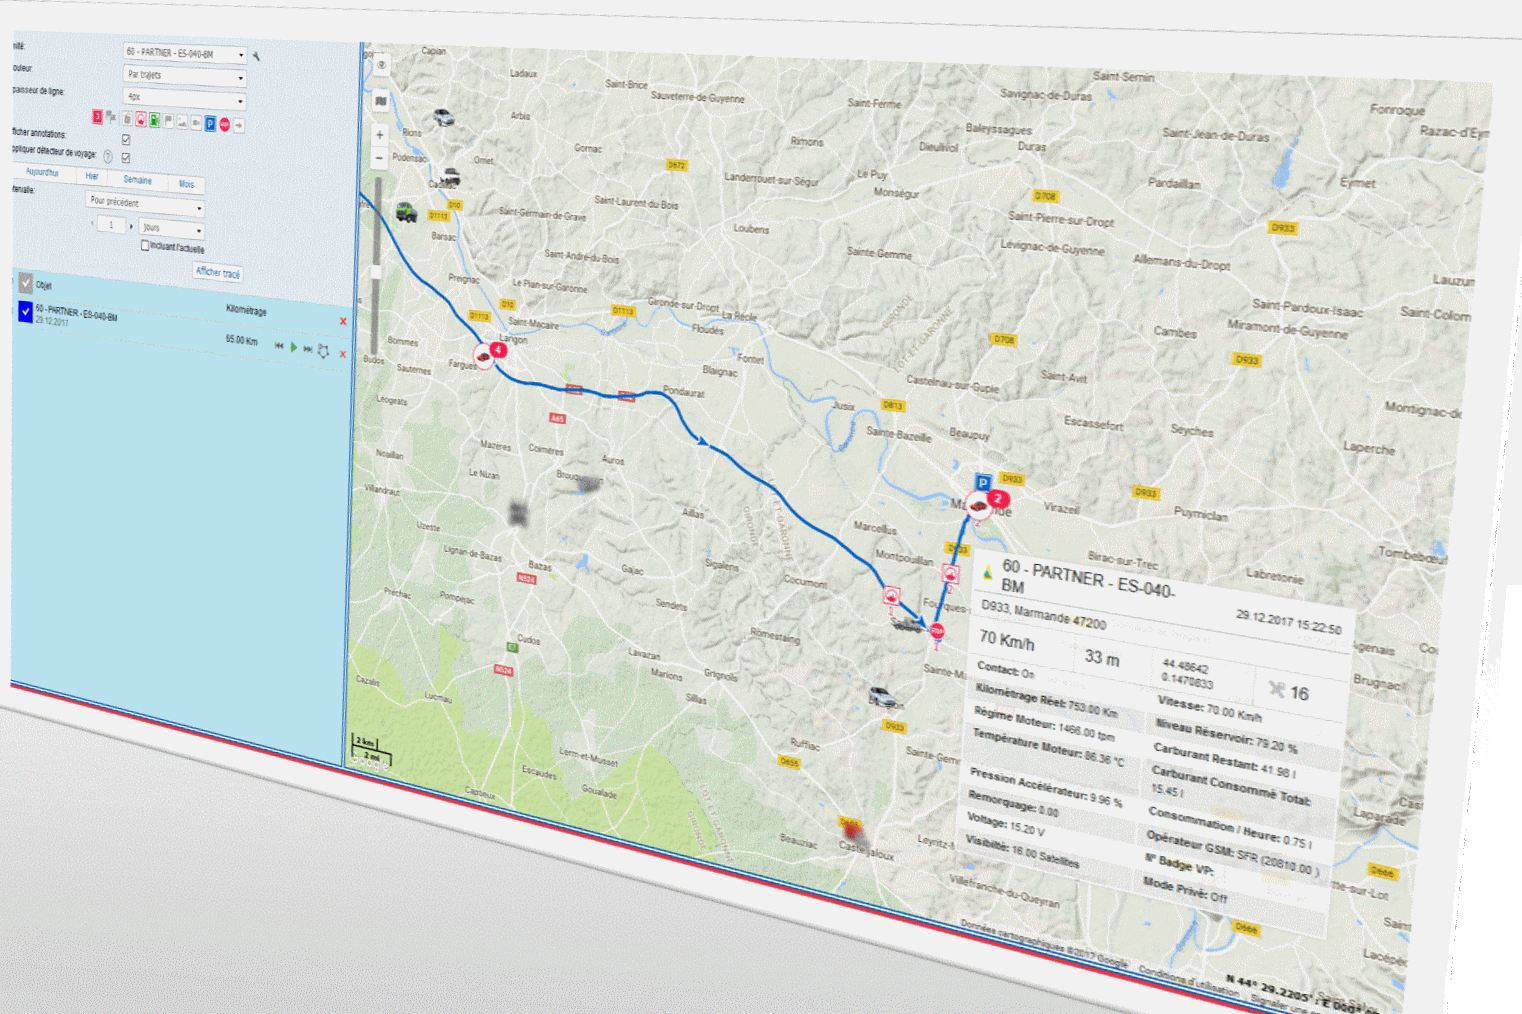
Task: Click the eye visibility button on map
Action: pos(381,65)
